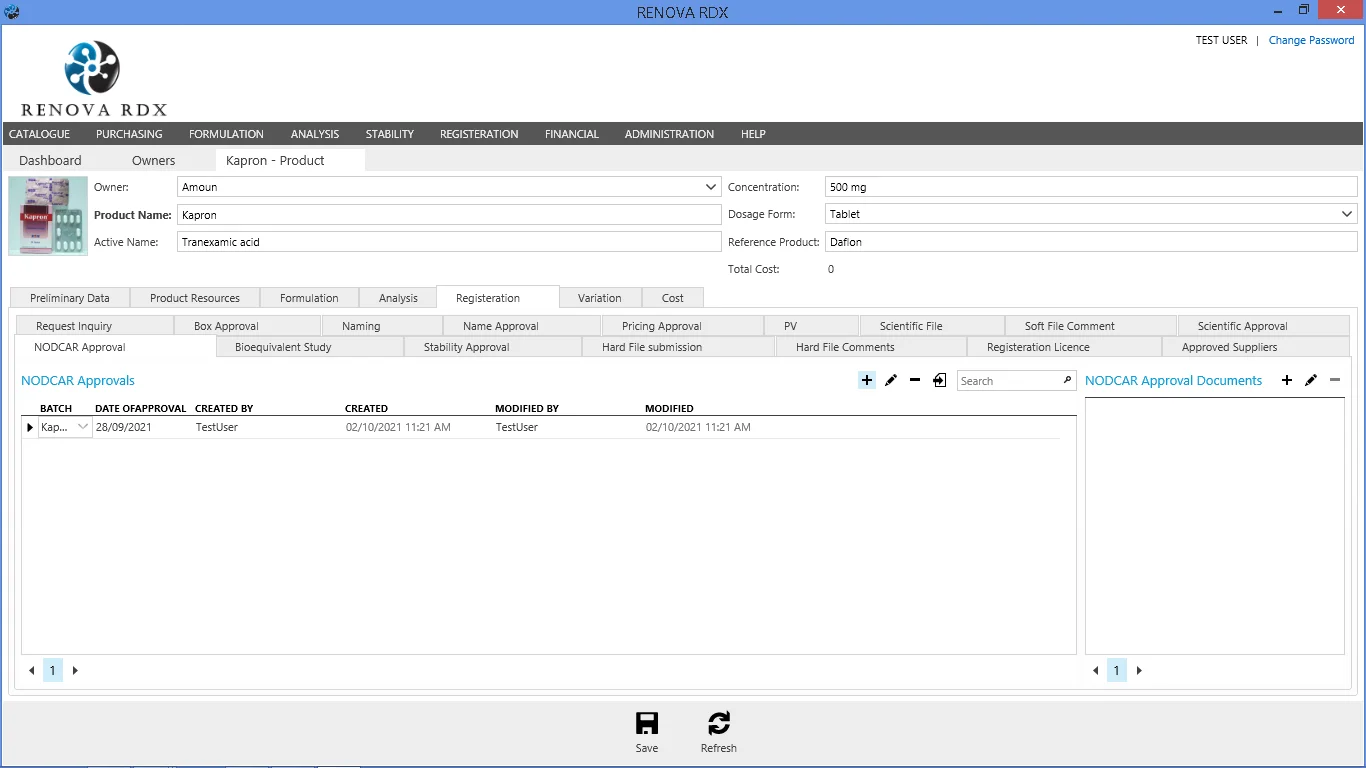Viewport: 1366px width, 768px height.
Task: Go to next page in NODCAR Approvals pager
Action: [75, 671]
